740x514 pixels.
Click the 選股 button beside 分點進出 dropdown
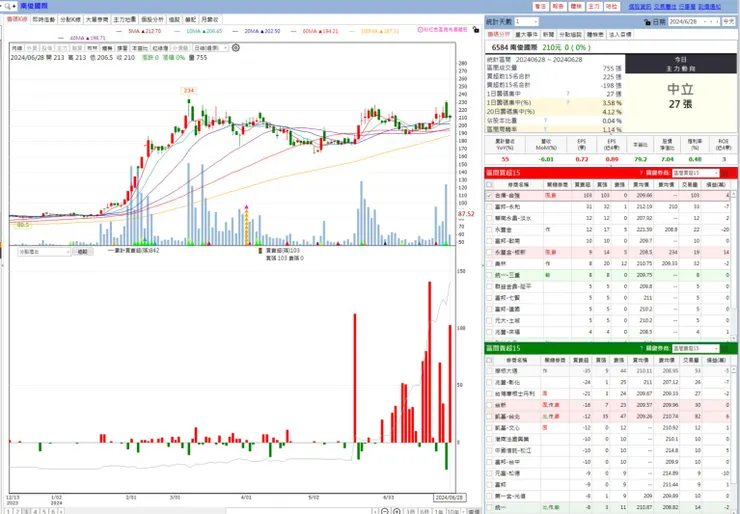83,252
